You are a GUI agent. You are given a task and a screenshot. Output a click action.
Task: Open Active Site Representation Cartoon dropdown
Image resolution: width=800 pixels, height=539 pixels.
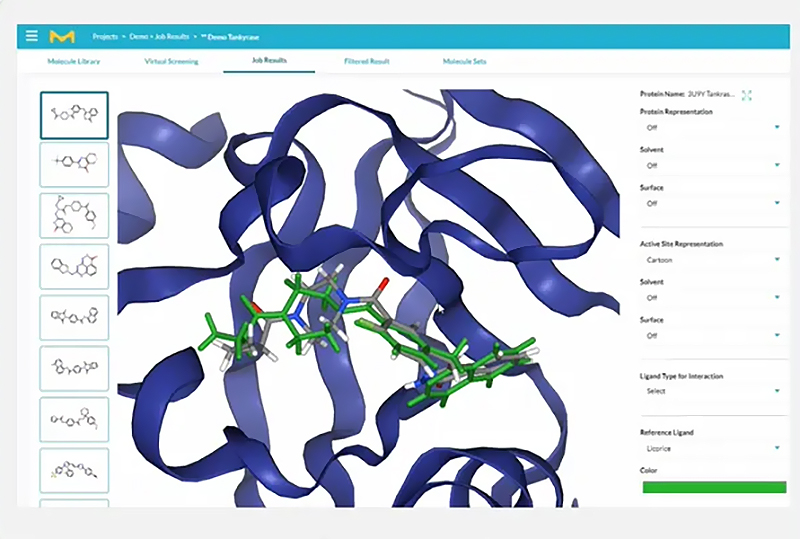pos(712,260)
